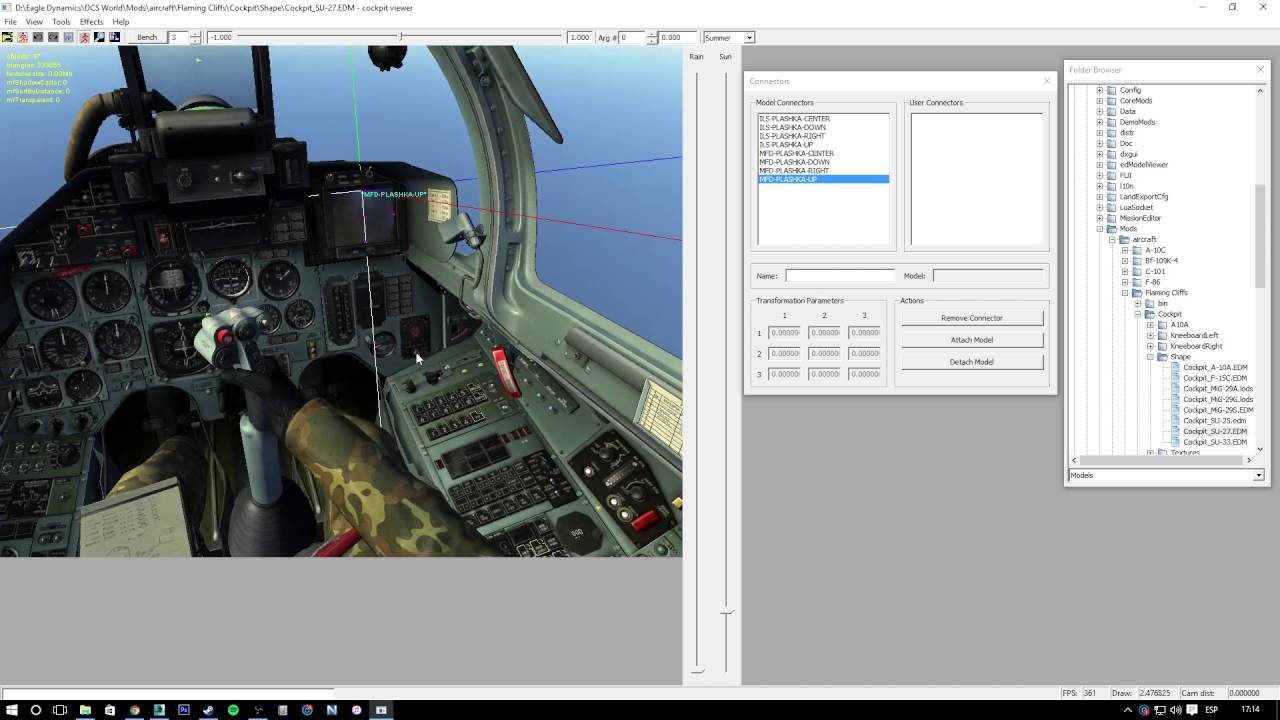Increase the Bench count stepper
The height and width of the screenshot is (720, 1280).
195,35
